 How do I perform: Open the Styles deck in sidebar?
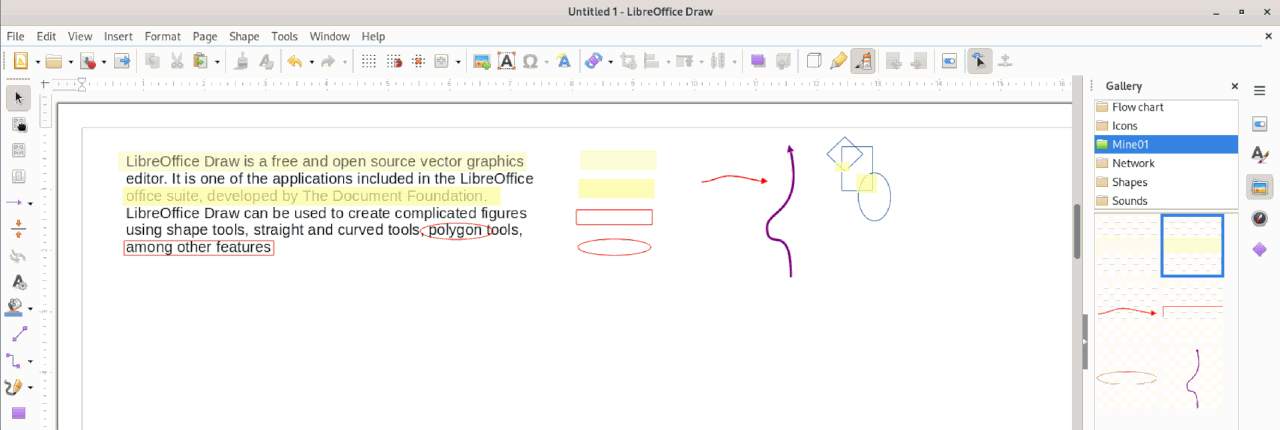click(x=1260, y=155)
